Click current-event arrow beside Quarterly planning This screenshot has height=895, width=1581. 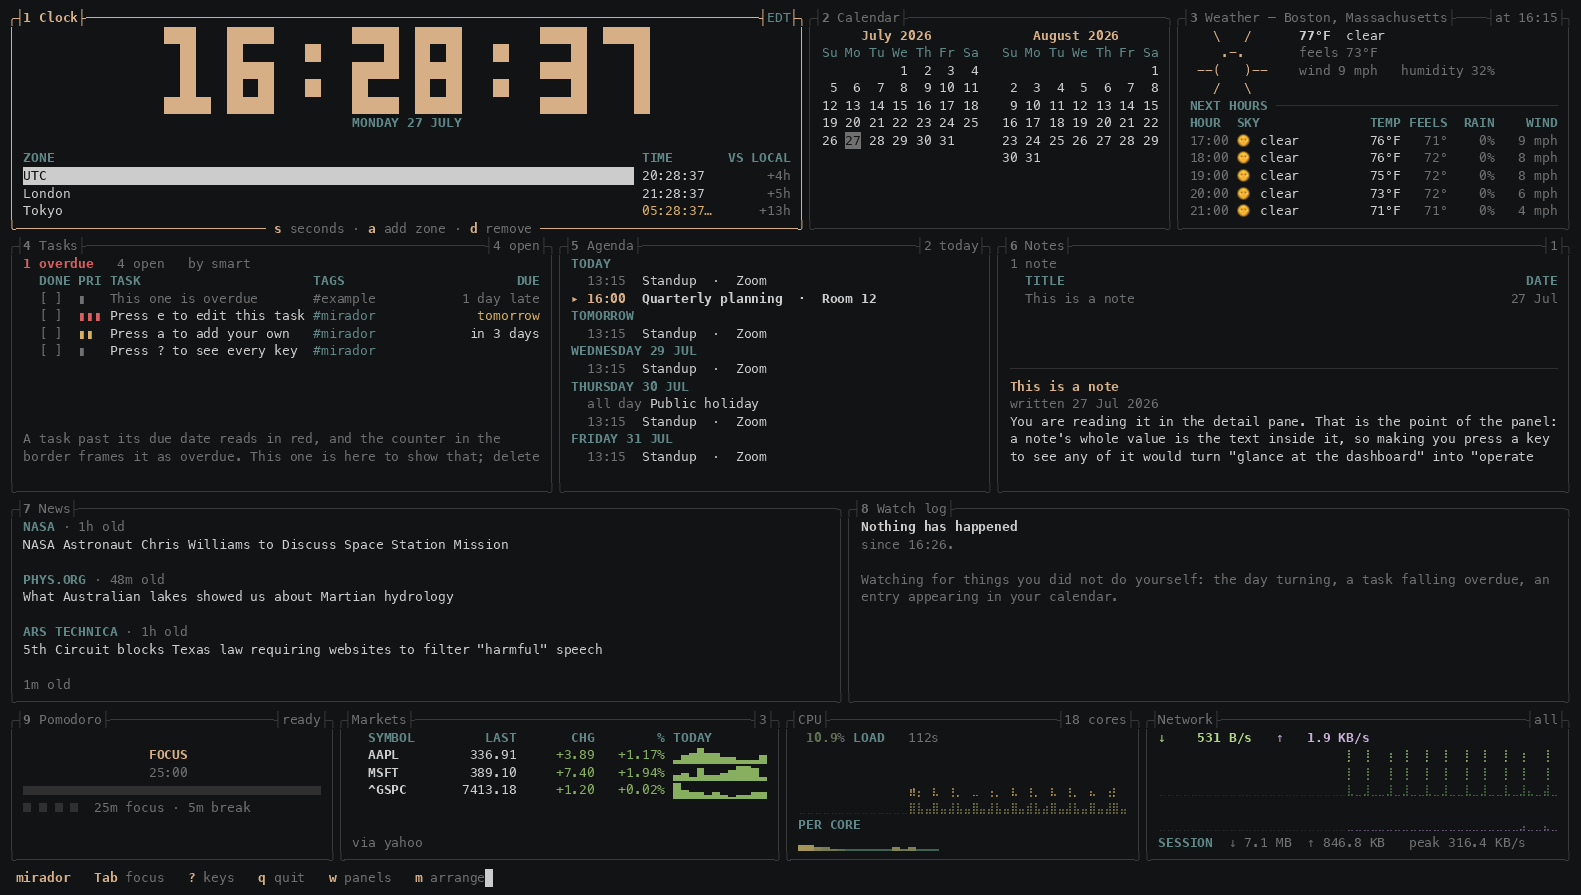click(575, 299)
